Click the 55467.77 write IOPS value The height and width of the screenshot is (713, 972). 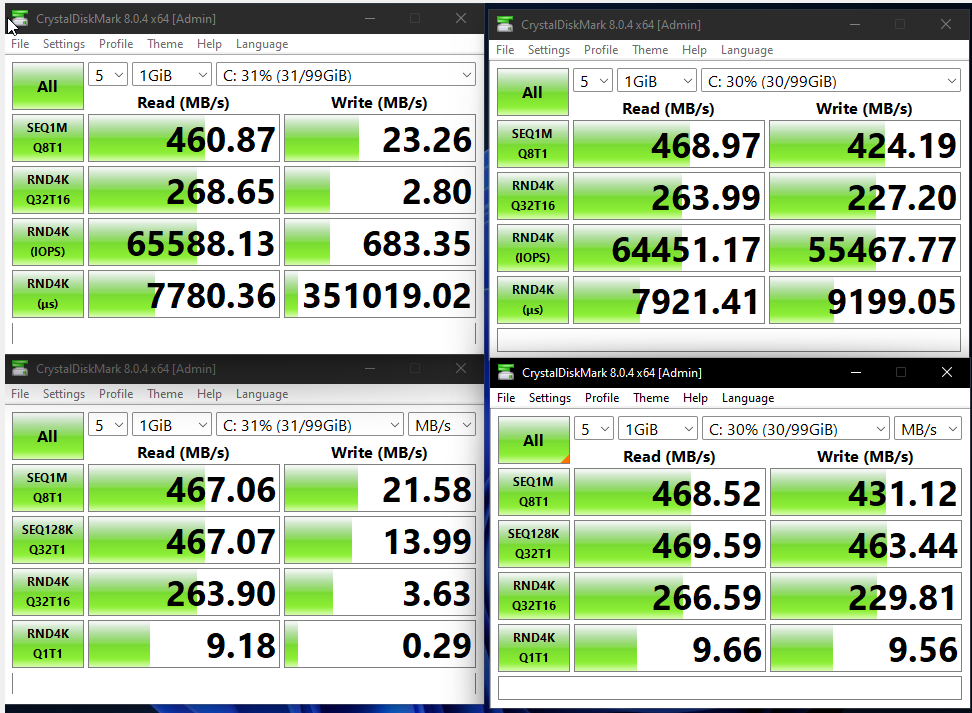[x=865, y=249]
